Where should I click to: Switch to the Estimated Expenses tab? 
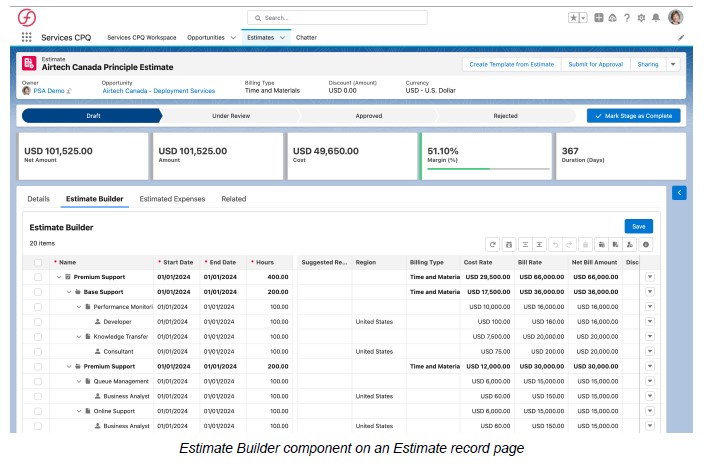172,199
